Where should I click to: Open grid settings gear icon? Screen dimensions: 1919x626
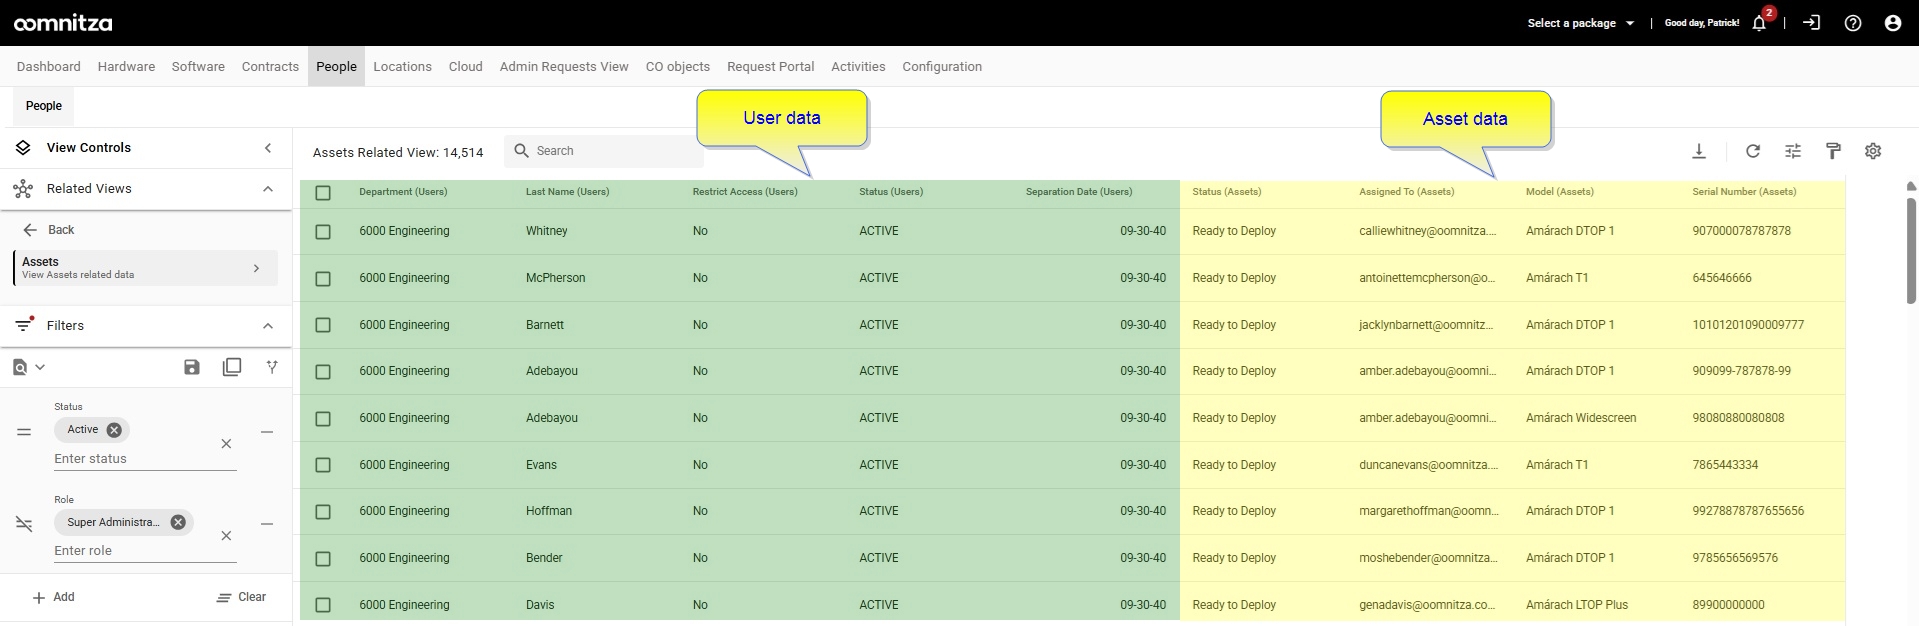pyautogui.click(x=1872, y=151)
